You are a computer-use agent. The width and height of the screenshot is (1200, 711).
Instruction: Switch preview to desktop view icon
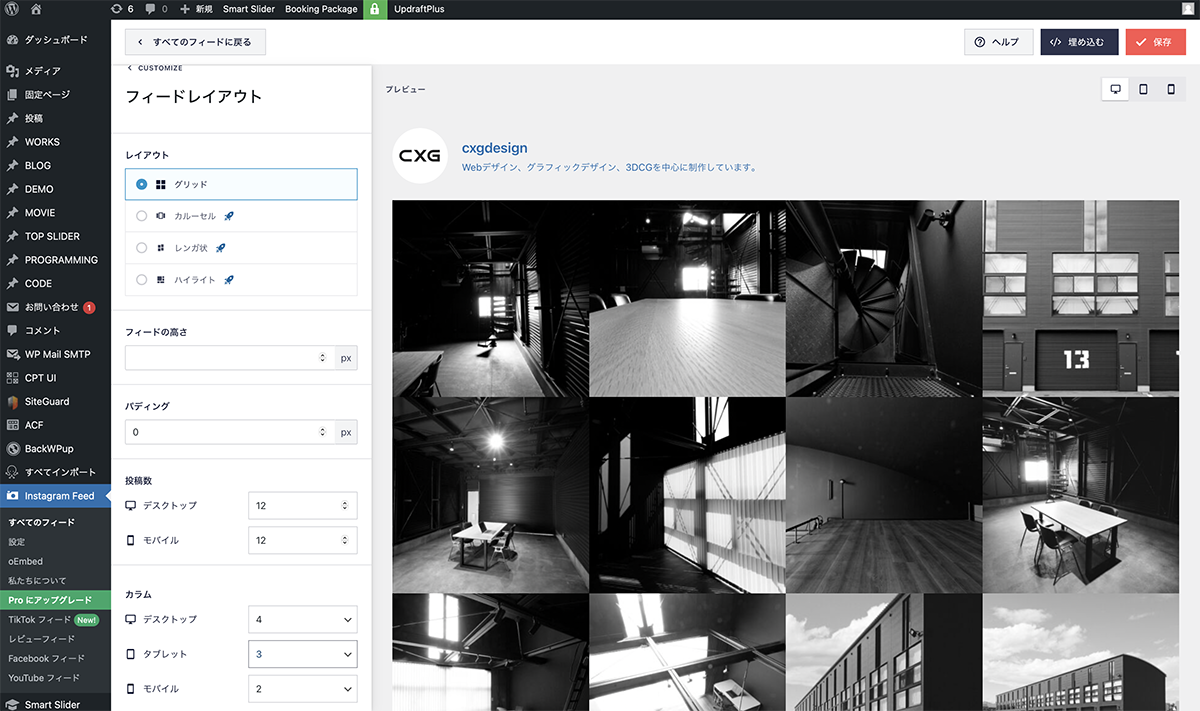pyautogui.click(x=1115, y=89)
